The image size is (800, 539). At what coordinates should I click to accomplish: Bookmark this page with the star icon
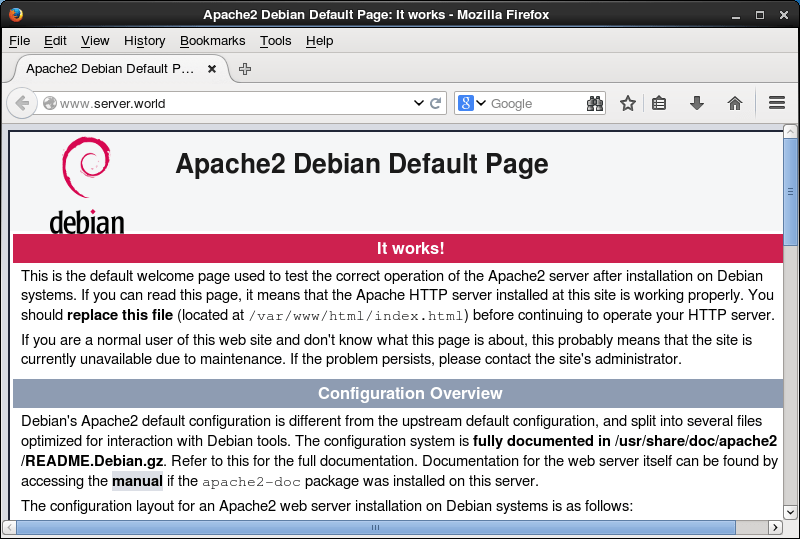click(628, 104)
